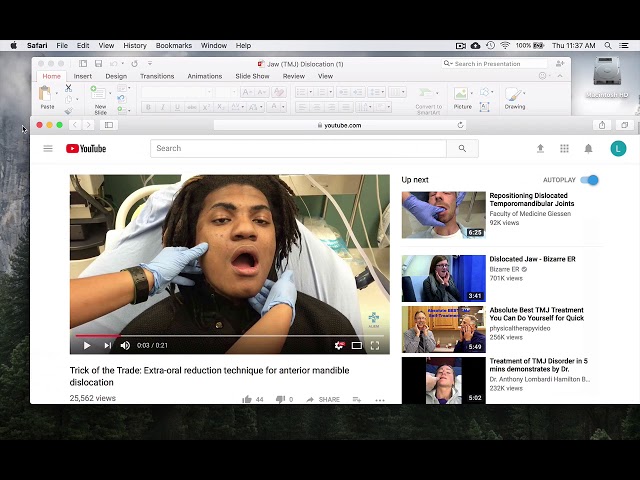This screenshot has height=480, width=640.
Task: Open video player settings gear
Action: (339, 346)
